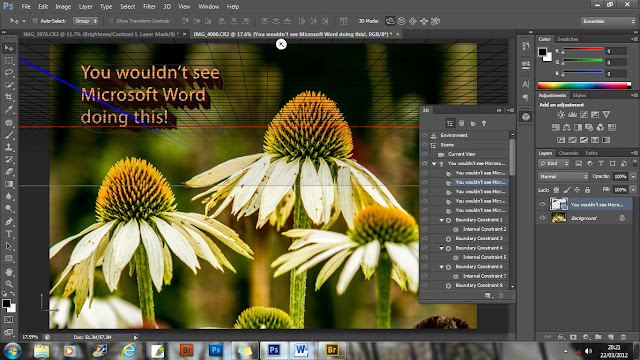This screenshot has height=360, width=640.
Task: Select the Eyedropper tool
Action: pos(9,109)
